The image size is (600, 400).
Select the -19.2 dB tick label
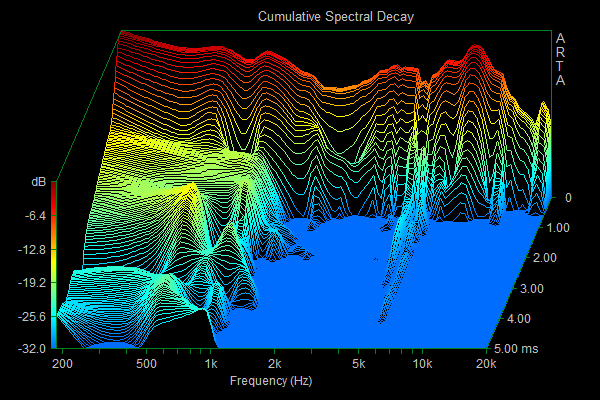[x=31, y=283]
